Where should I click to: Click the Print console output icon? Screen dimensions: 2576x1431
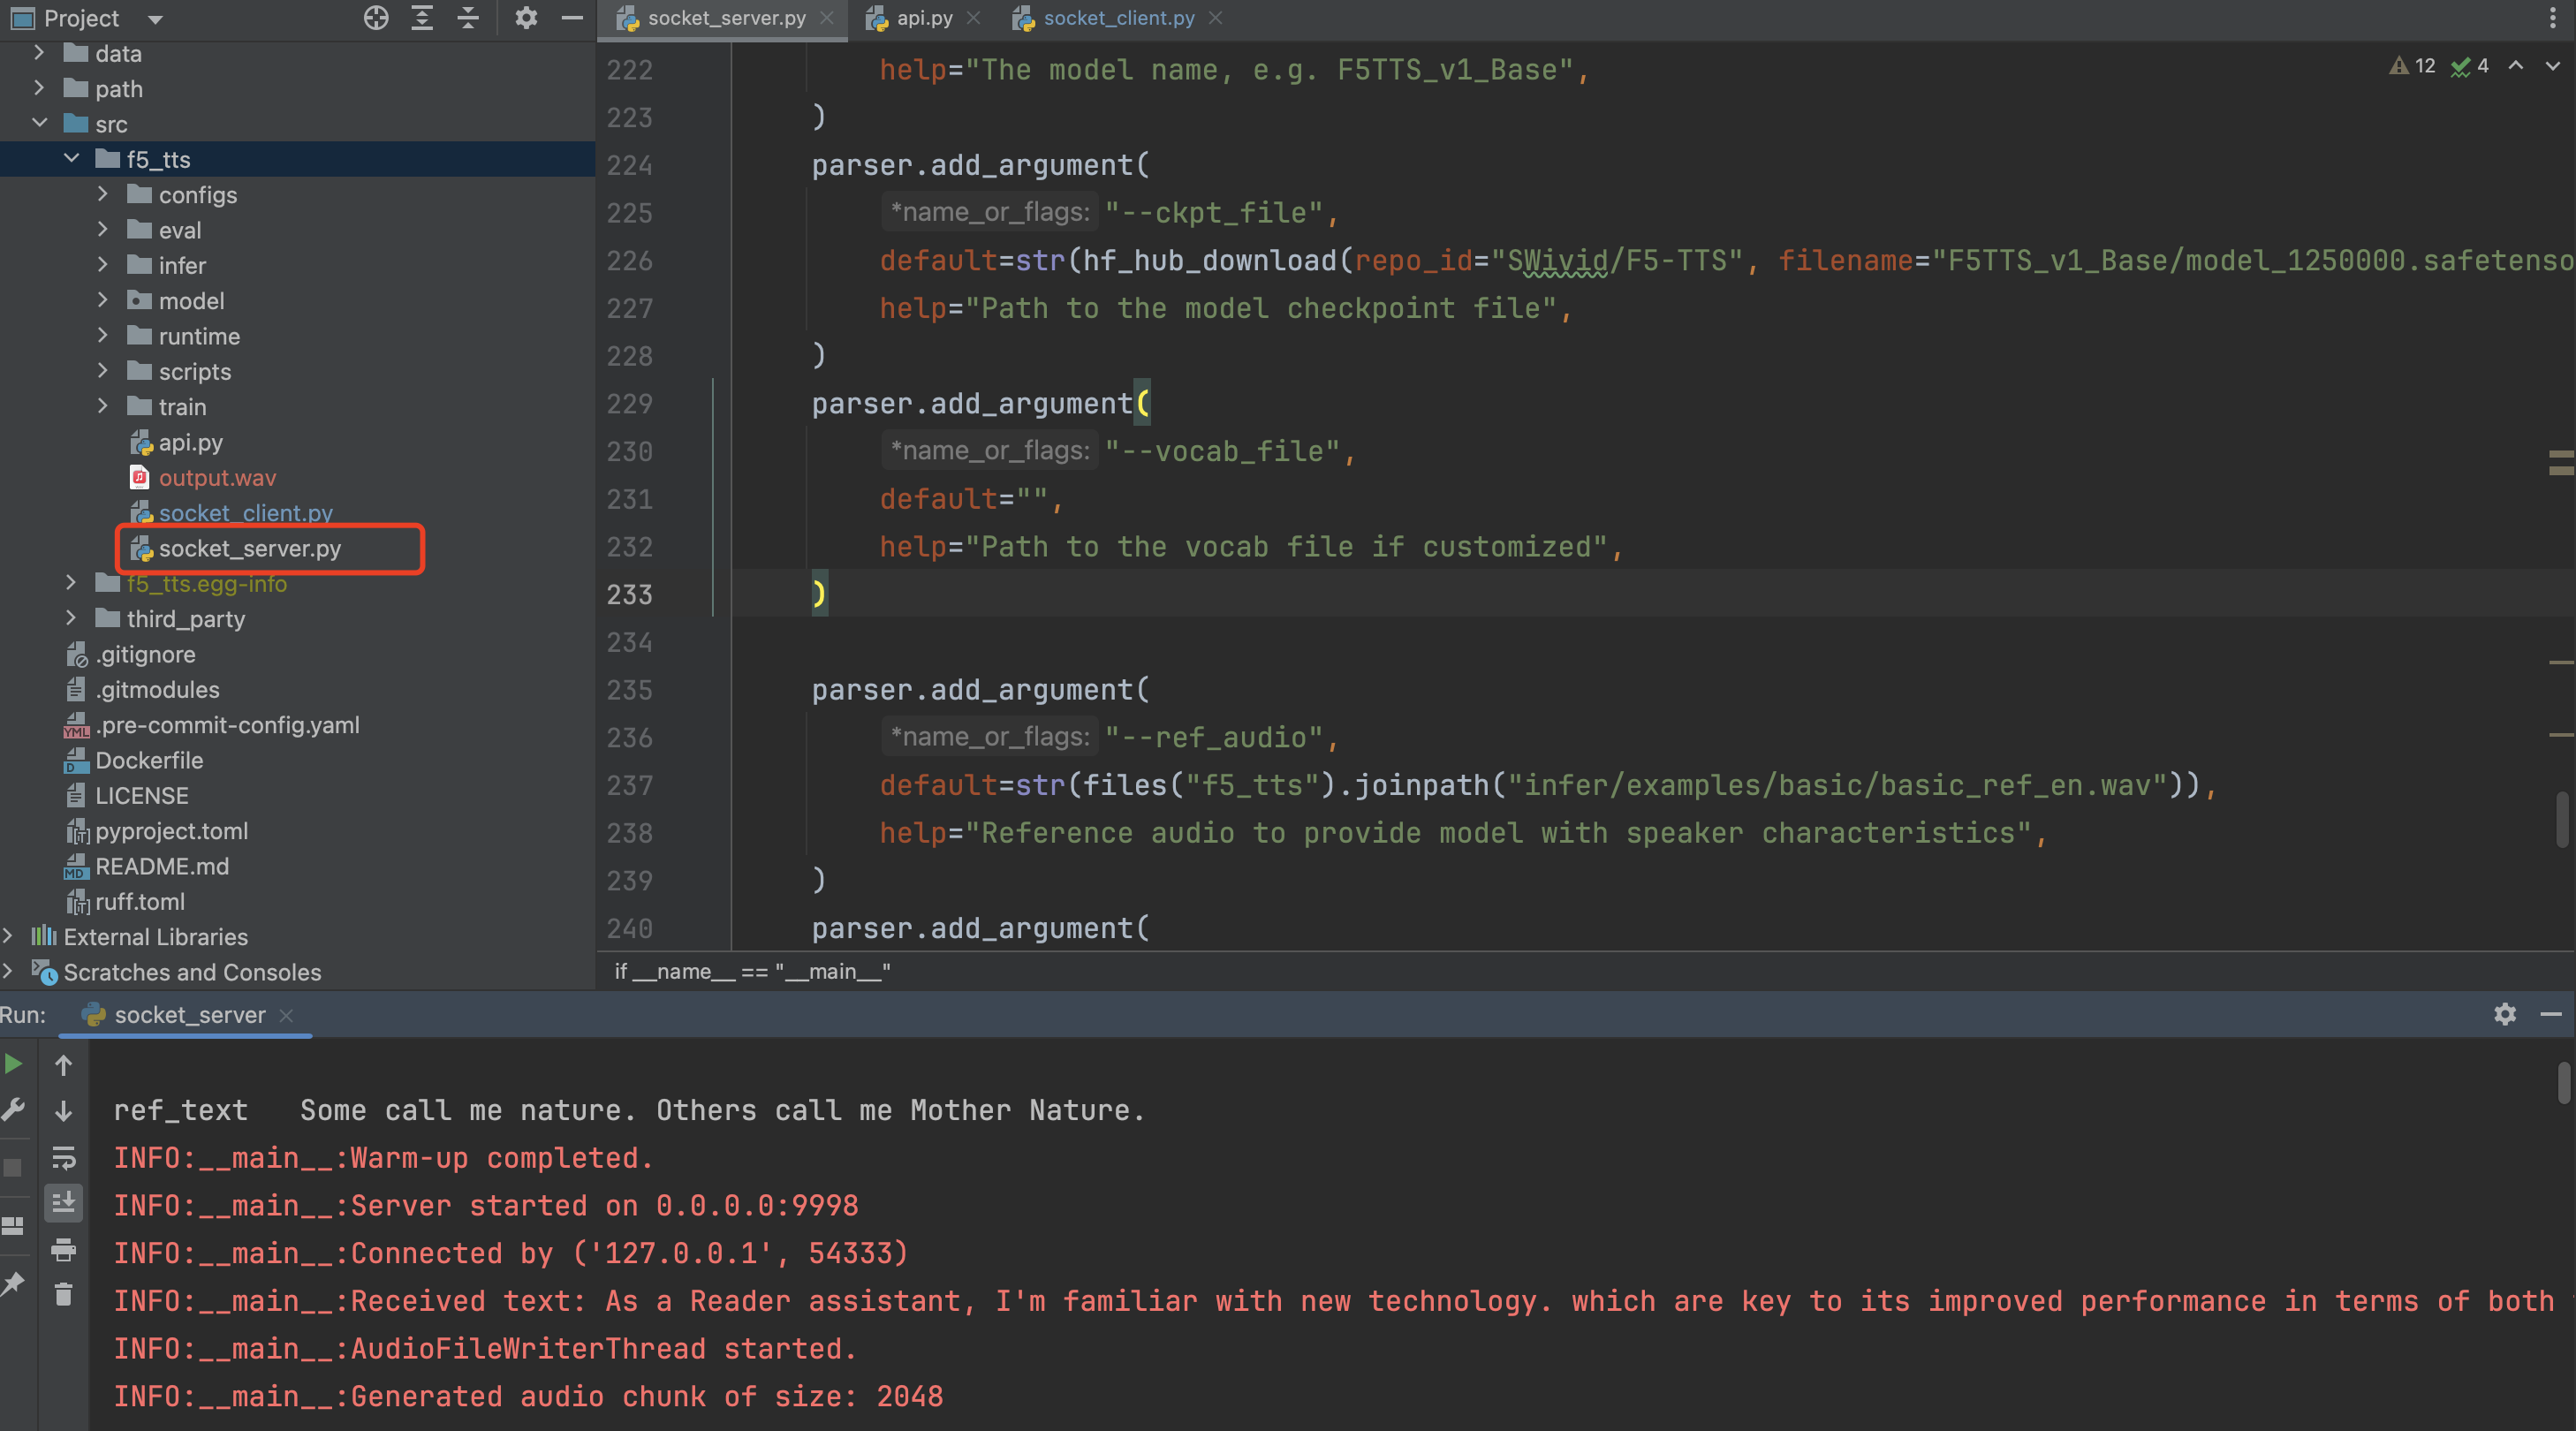[x=63, y=1249]
